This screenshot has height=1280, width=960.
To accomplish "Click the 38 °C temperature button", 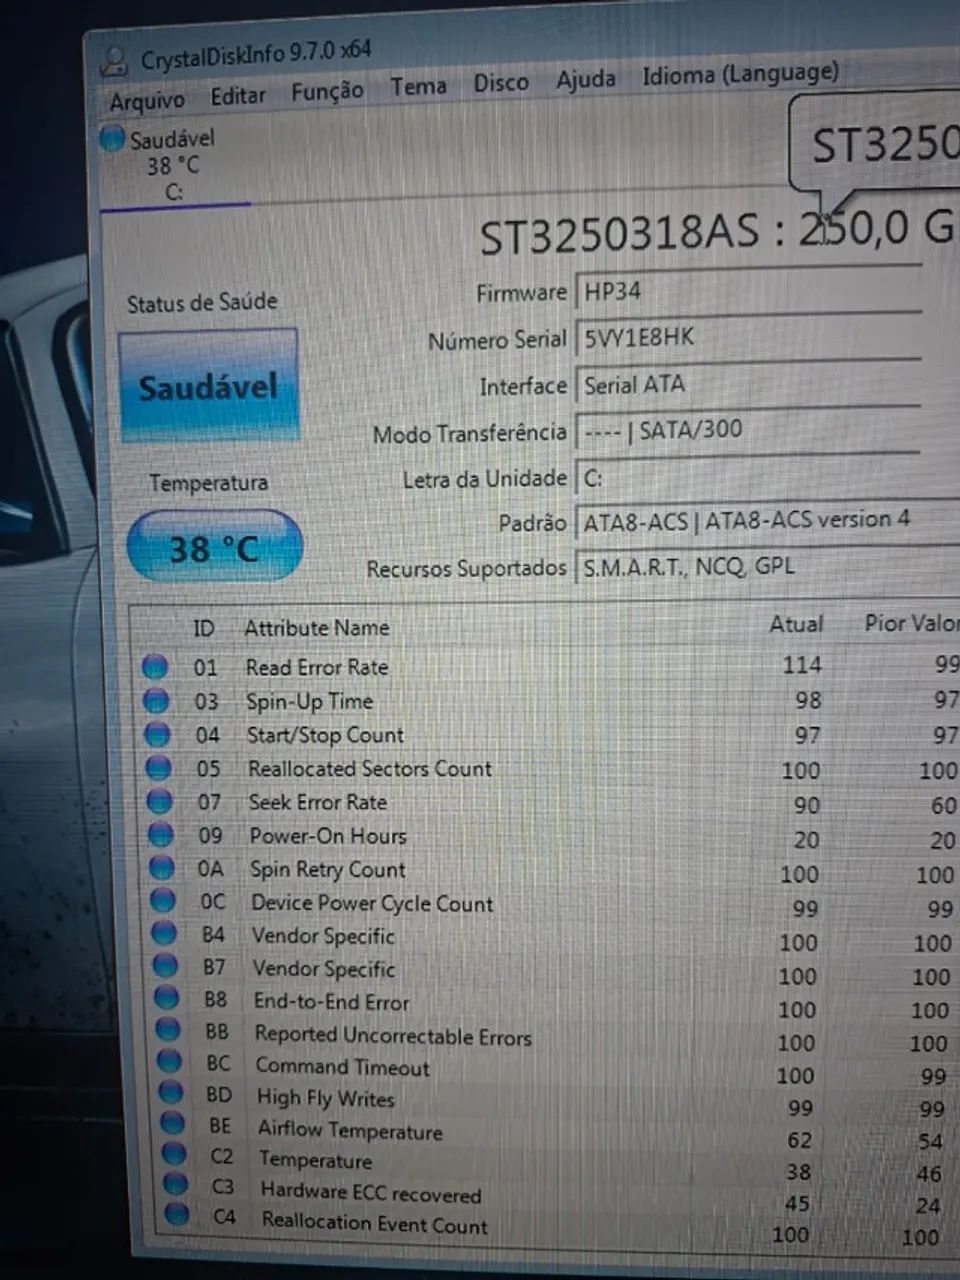I will coord(214,547).
